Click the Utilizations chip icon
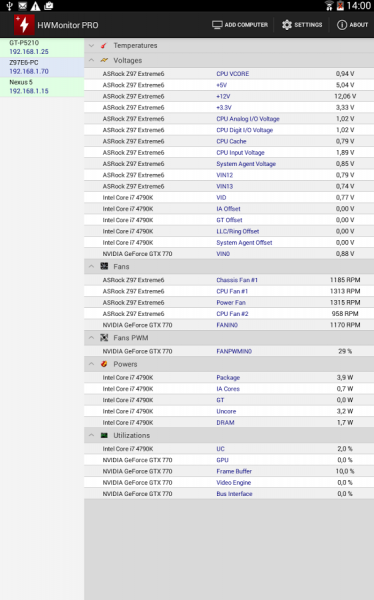Image resolution: width=374 pixels, height=600 pixels. [x=104, y=435]
